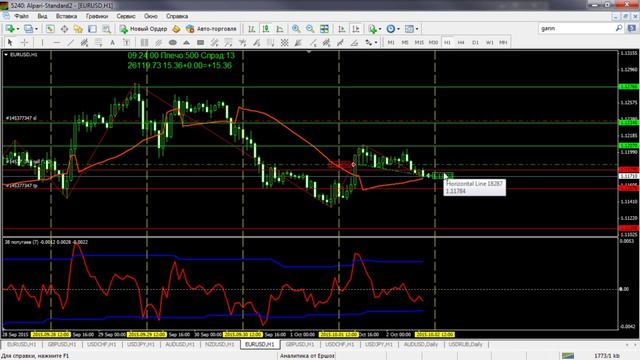
Task: Click the 2015.09.30 12:00 time marker
Action: [x=243, y=335]
